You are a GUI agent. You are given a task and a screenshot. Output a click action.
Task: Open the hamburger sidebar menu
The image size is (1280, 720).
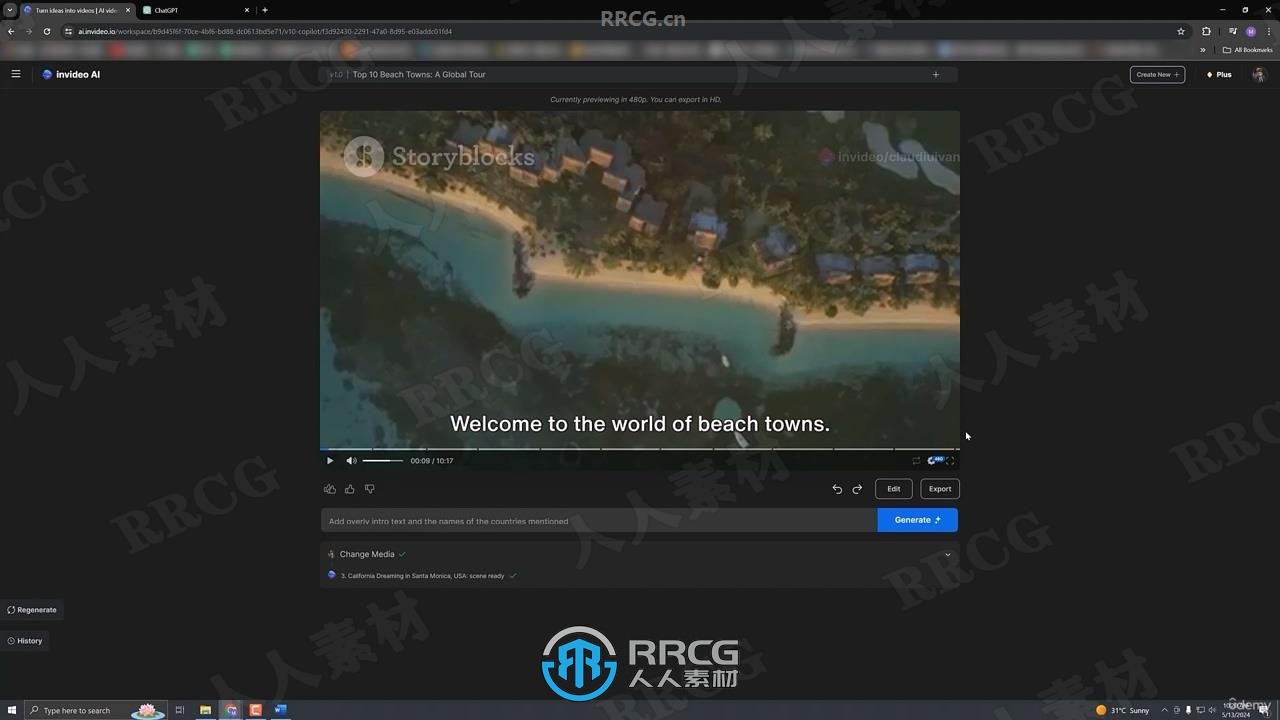pyautogui.click(x=16, y=74)
